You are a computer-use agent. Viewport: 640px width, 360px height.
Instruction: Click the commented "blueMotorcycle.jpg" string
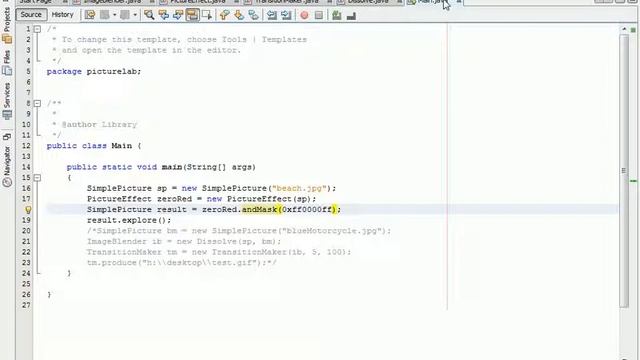331,231
